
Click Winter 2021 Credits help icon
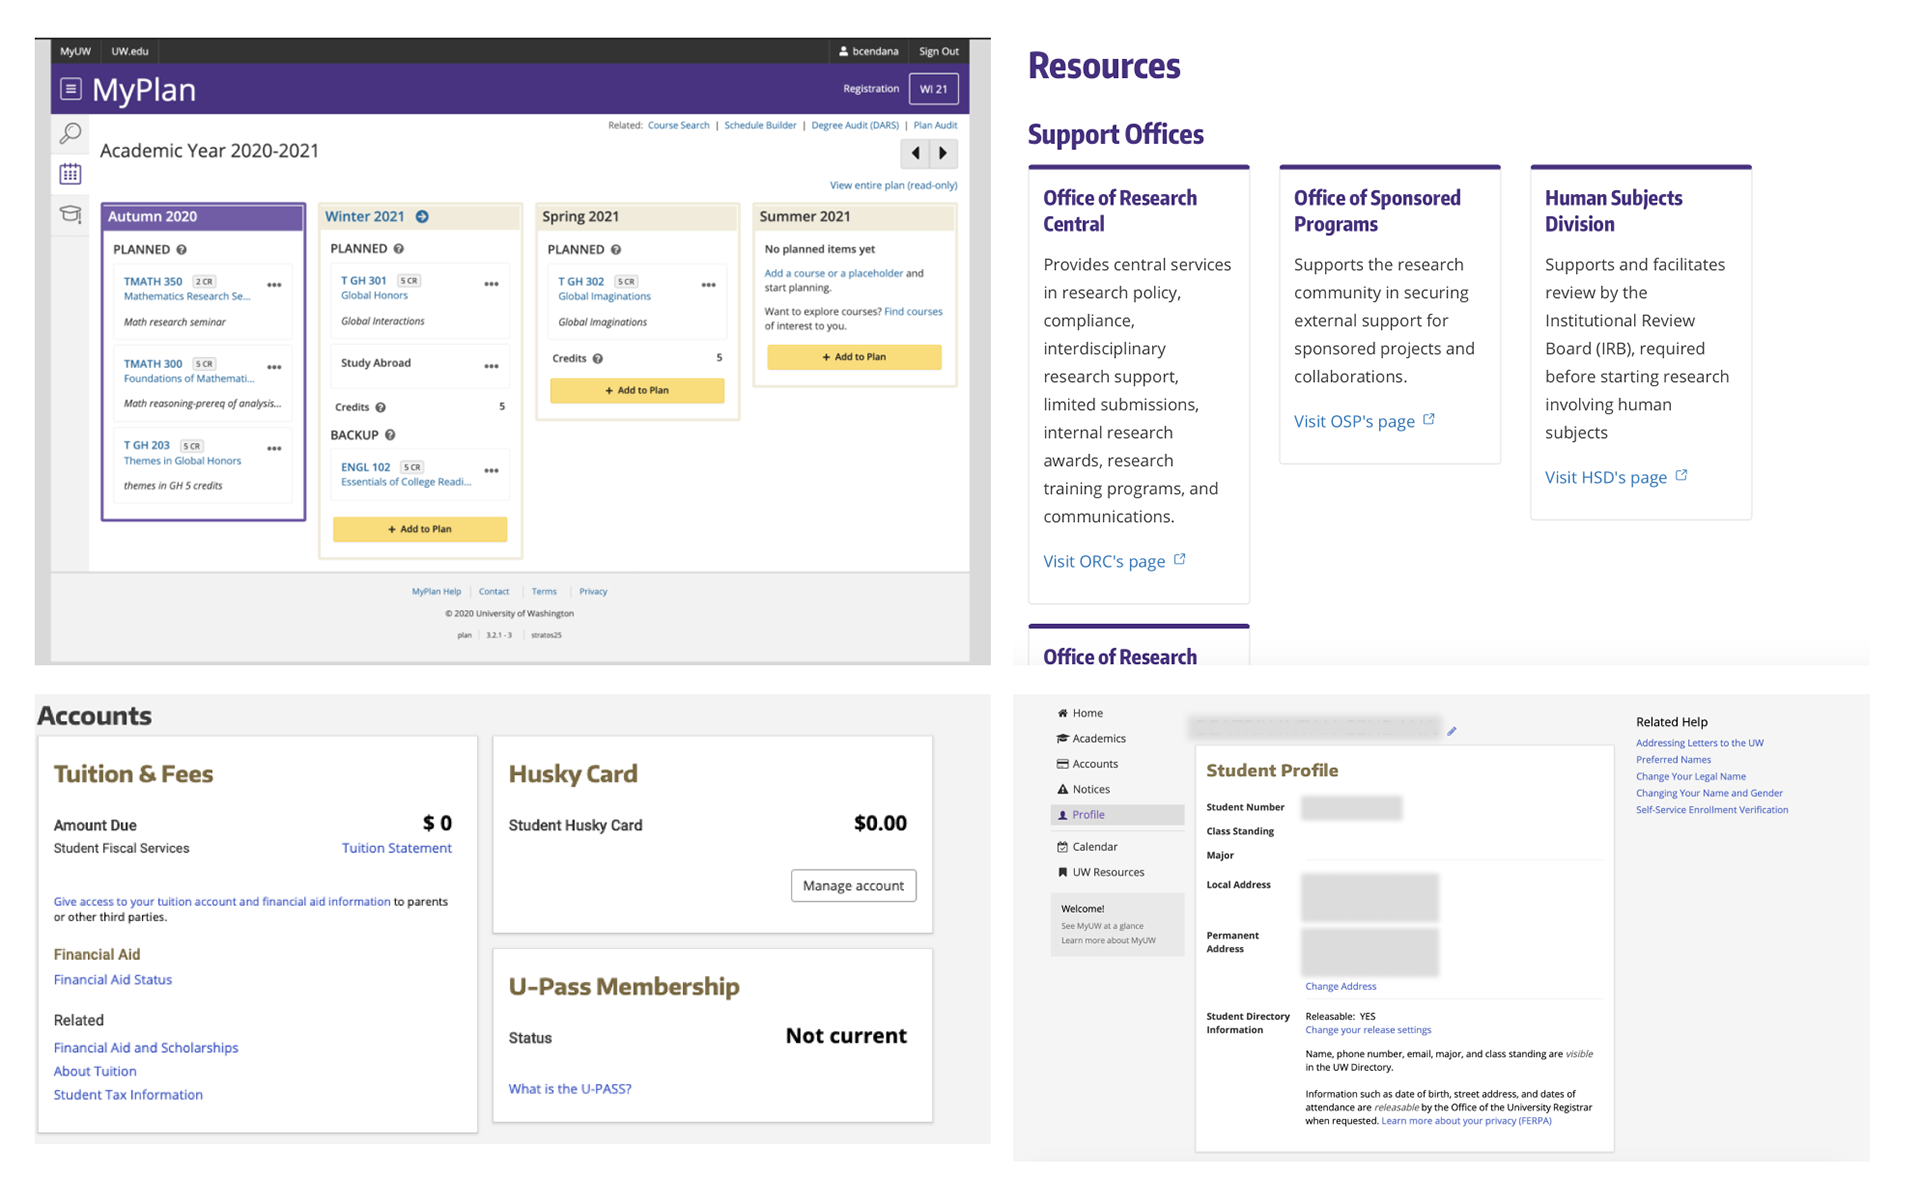380,407
